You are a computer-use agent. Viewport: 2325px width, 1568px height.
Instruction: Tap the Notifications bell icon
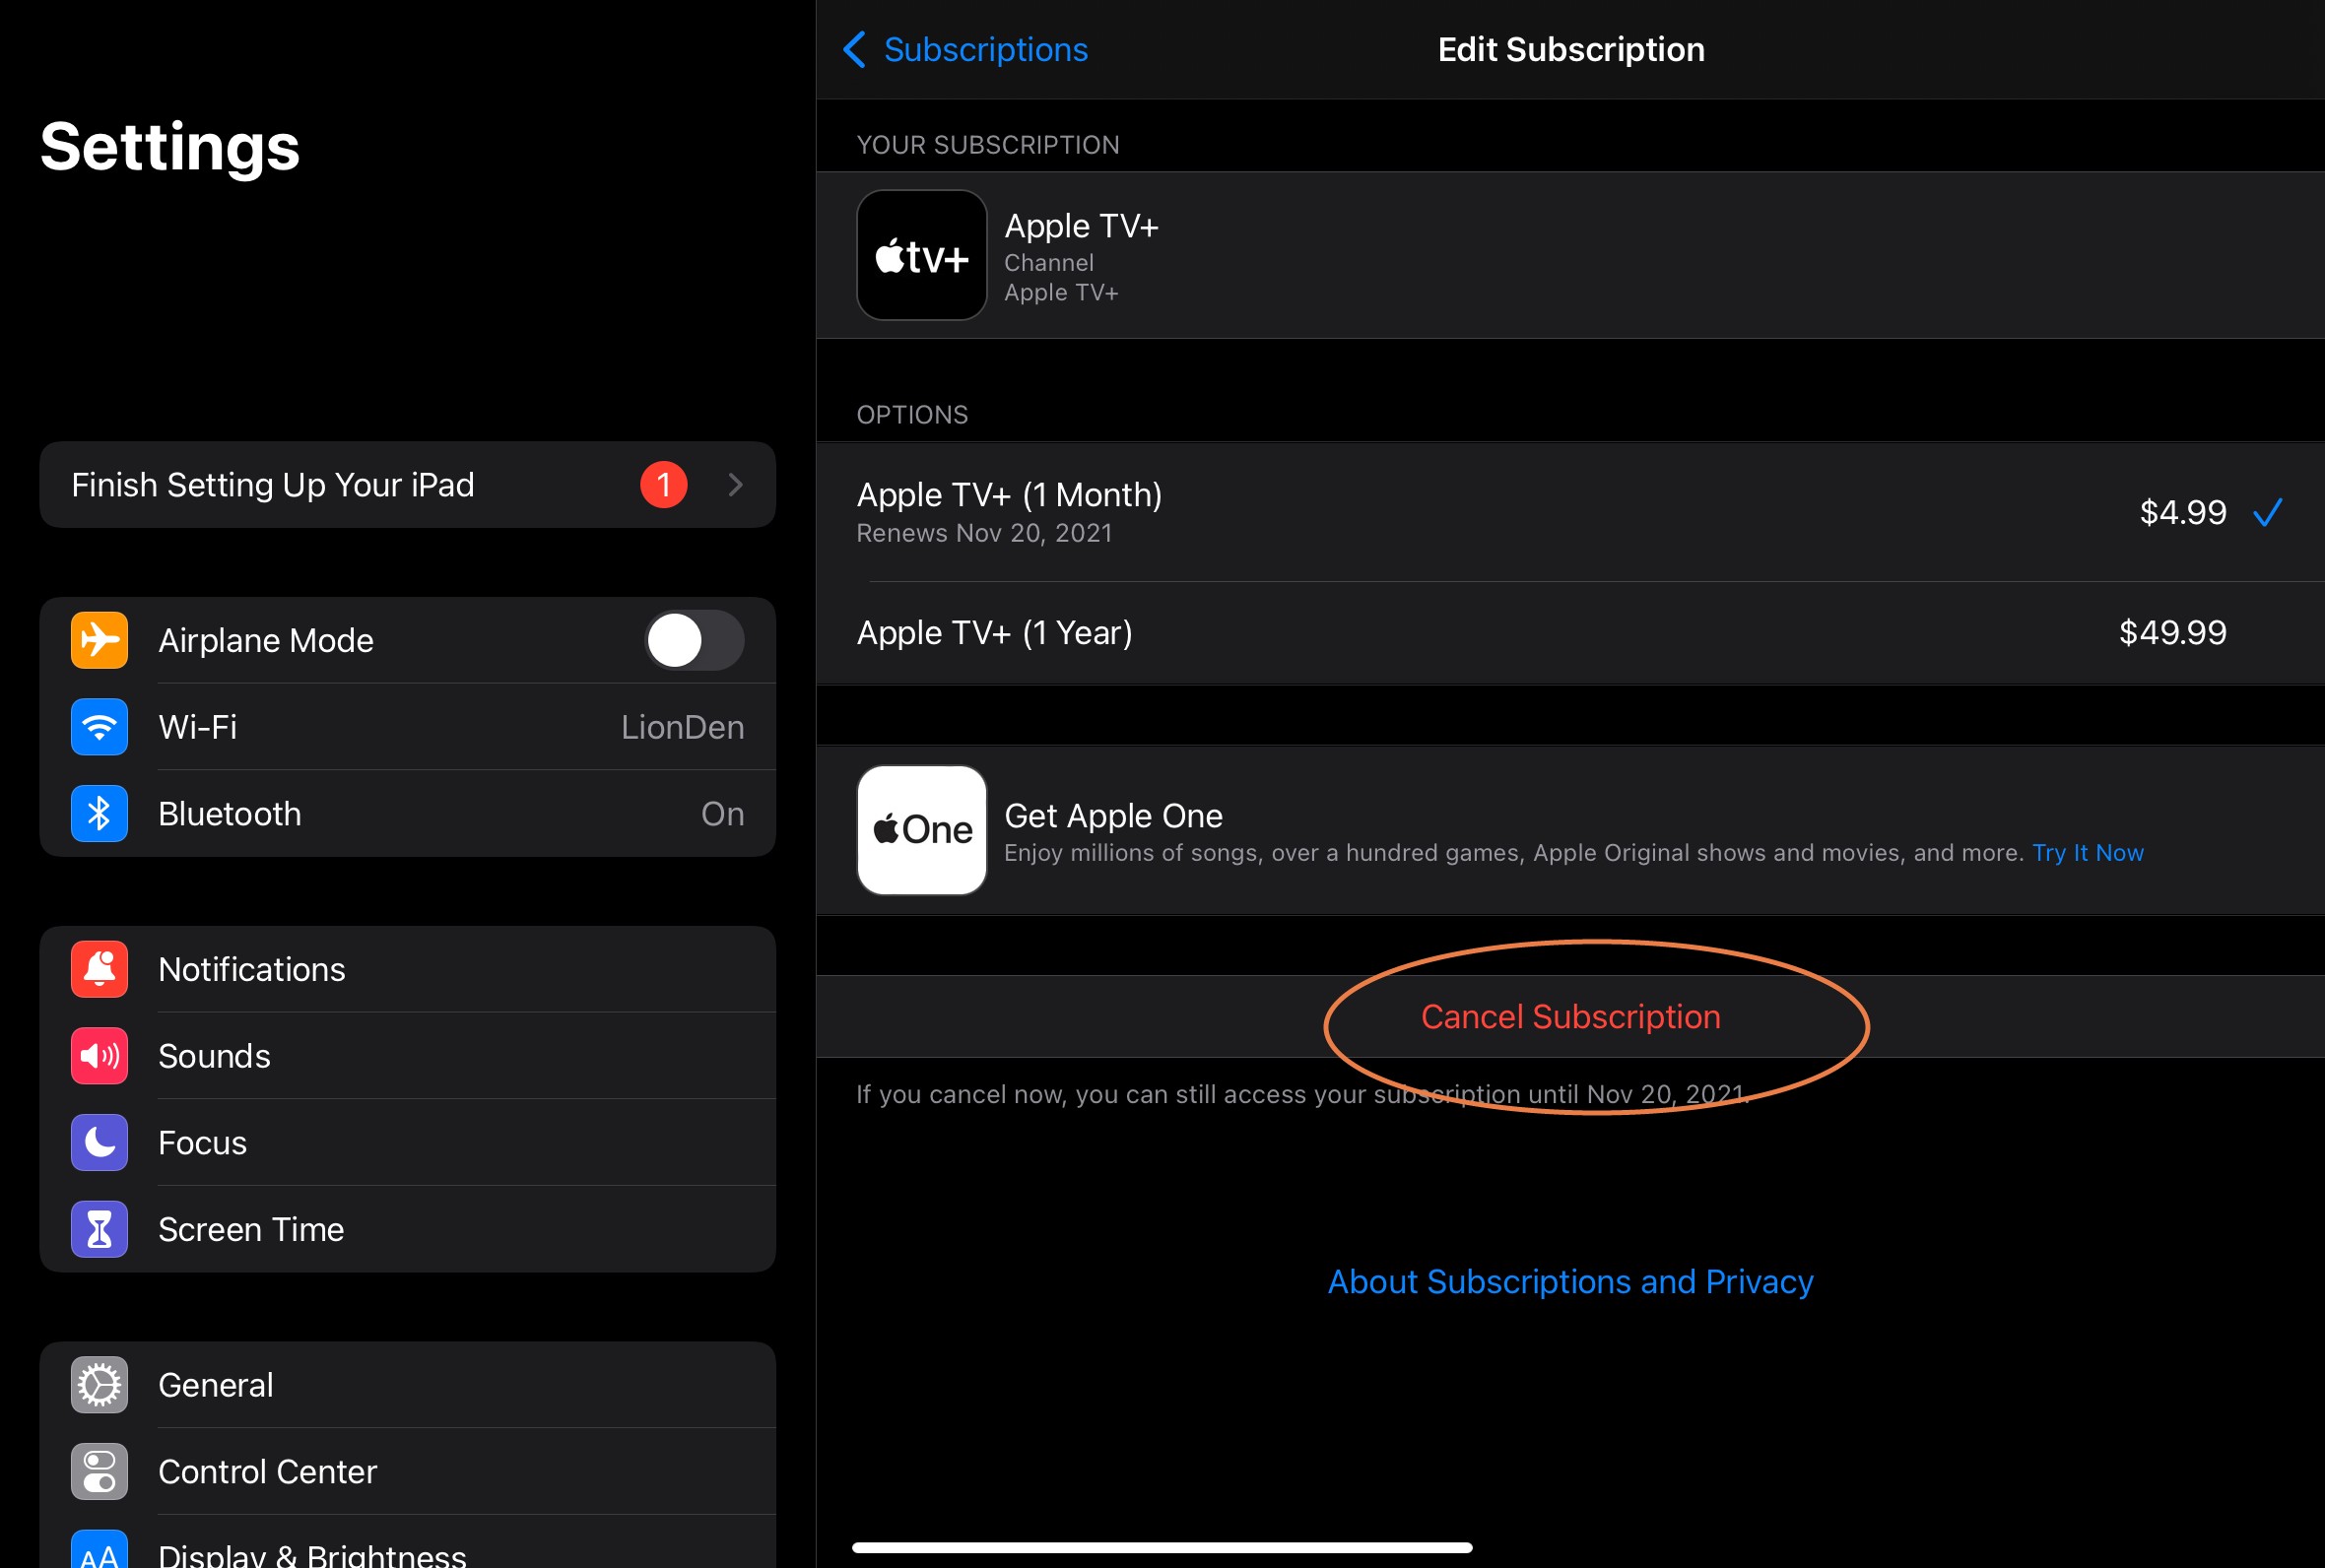[x=99, y=969]
